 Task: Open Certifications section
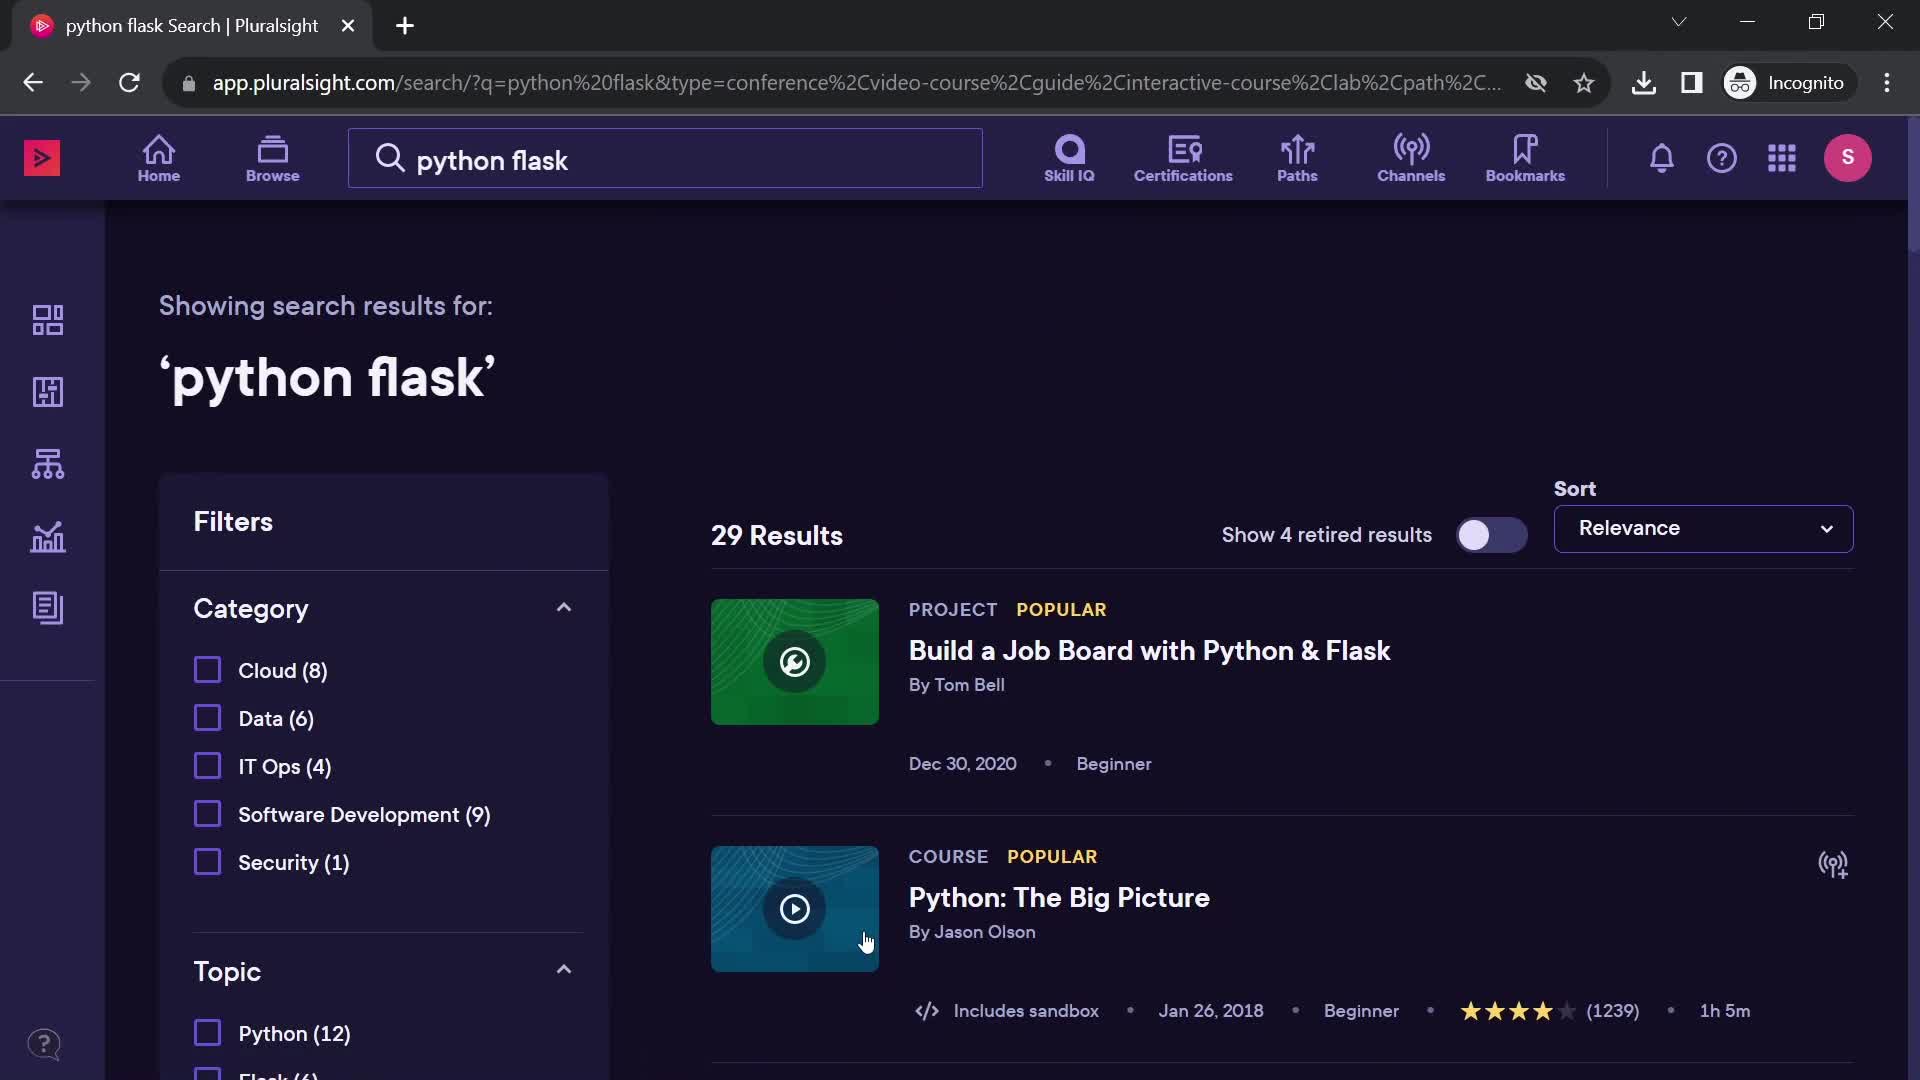[x=1183, y=157]
